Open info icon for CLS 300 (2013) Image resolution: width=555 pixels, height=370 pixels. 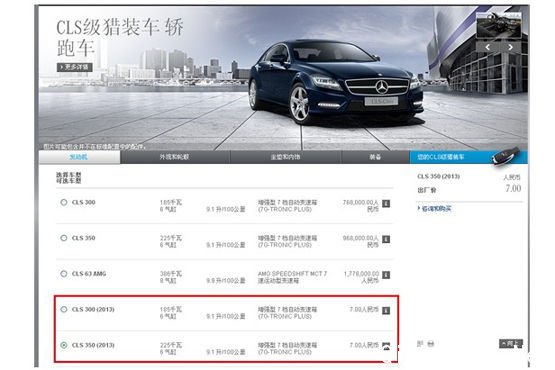(x=386, y=311)
